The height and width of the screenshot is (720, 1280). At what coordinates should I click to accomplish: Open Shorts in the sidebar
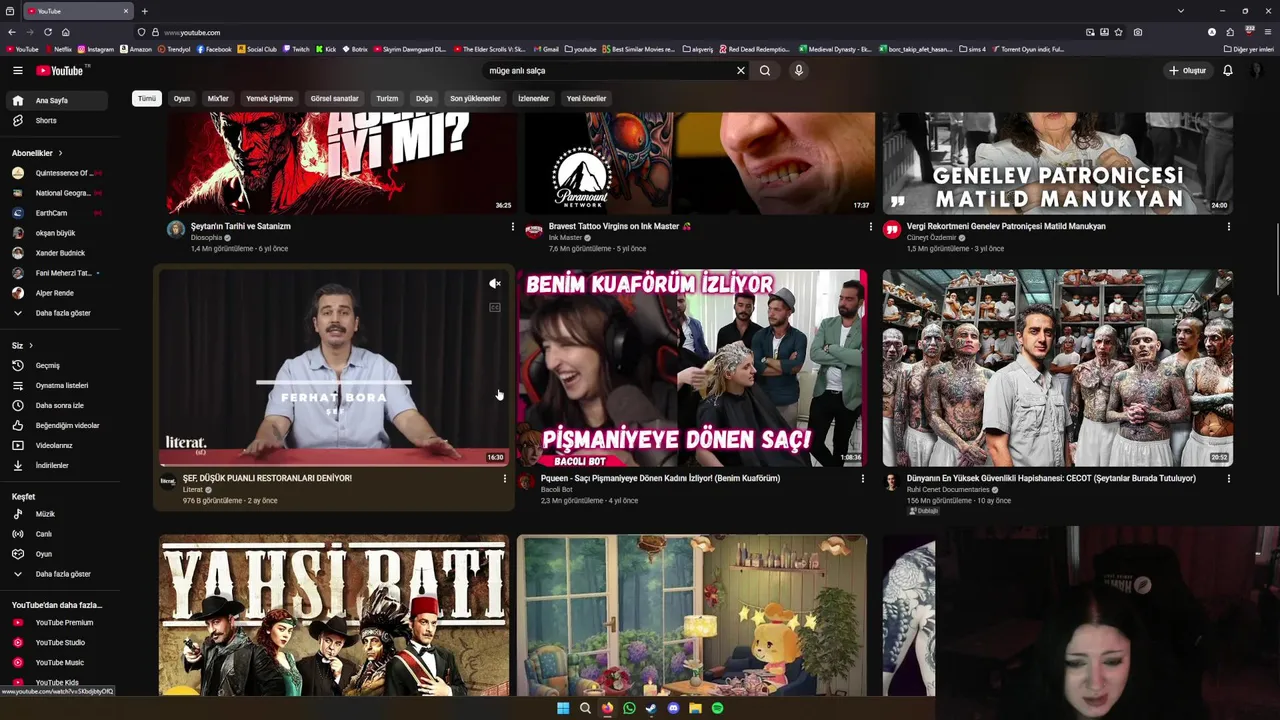56,120
